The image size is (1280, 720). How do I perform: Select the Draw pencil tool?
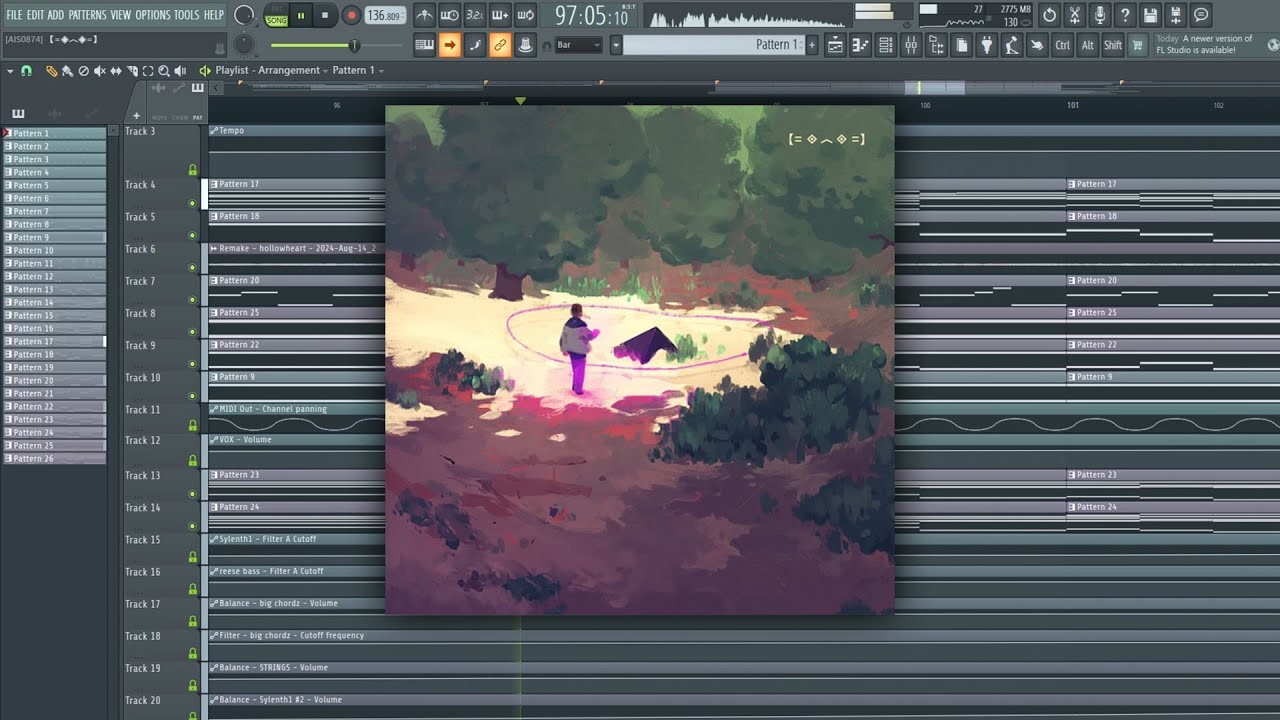coord(52,71)
